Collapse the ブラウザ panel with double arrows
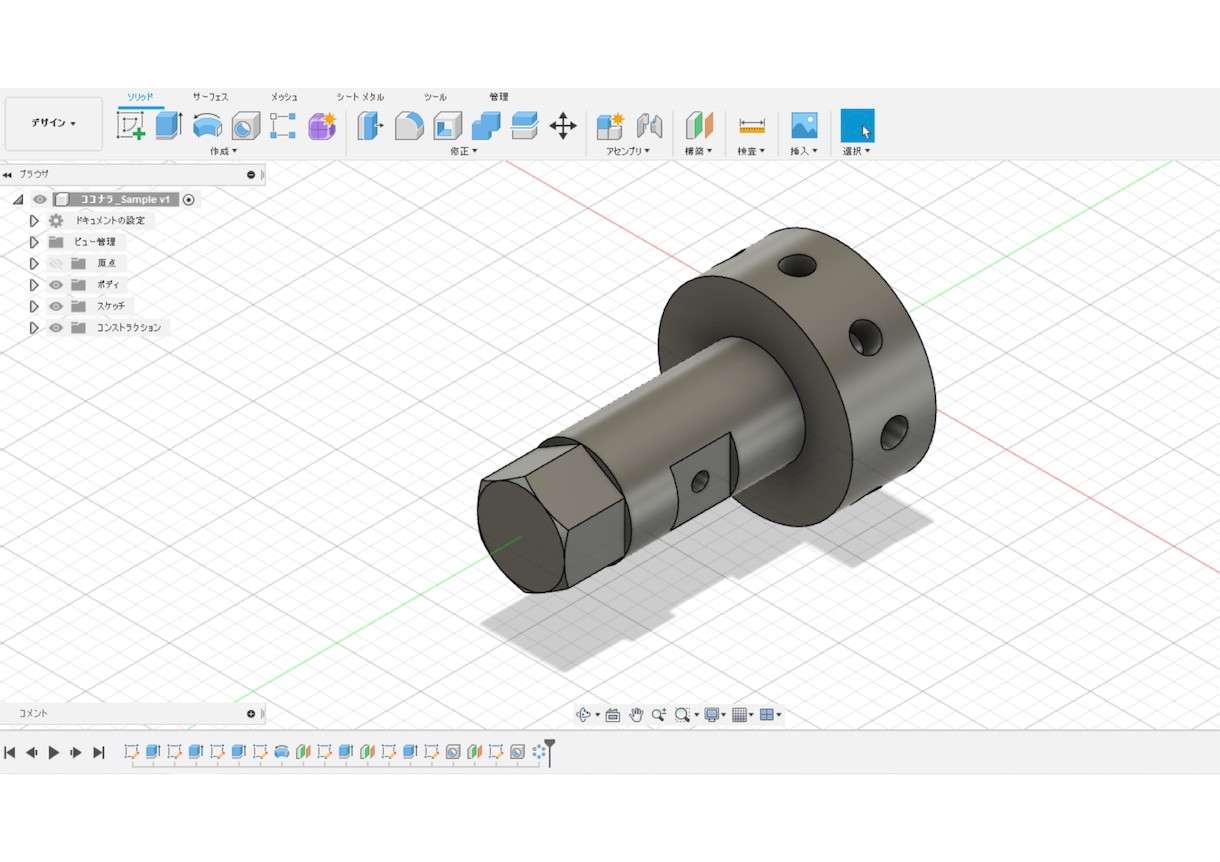Image resolution: width=1220 pixels, height=862 pixels. [7, 175]
